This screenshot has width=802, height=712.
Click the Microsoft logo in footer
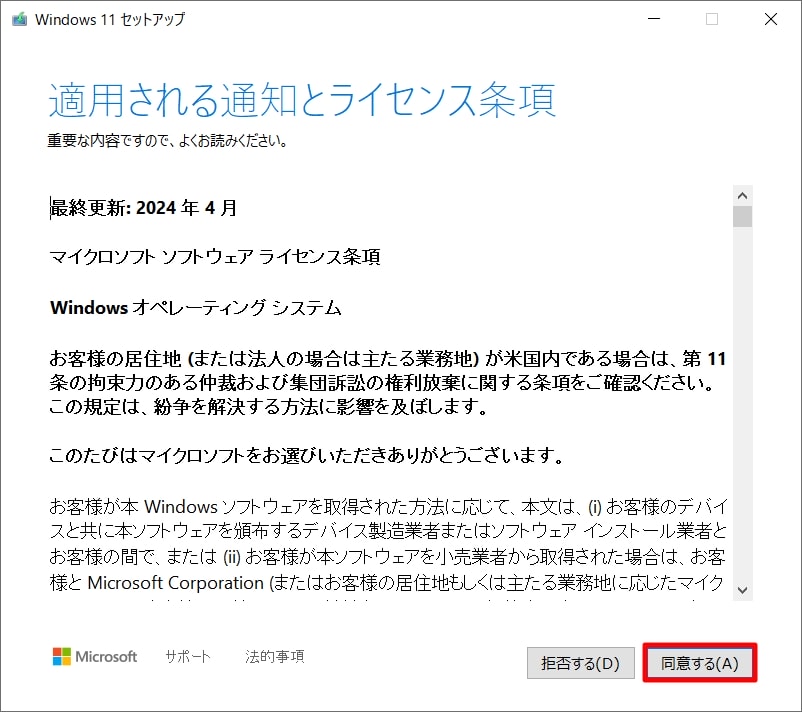click(x=95, y=656)
